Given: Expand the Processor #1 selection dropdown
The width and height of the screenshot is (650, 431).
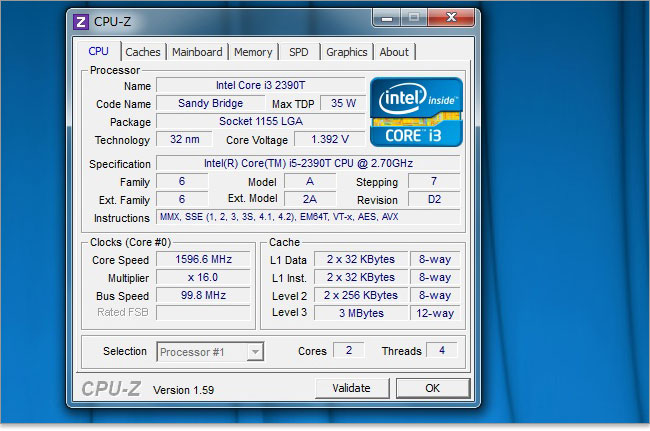Looking at the screenshot, I should coord(255,352).
